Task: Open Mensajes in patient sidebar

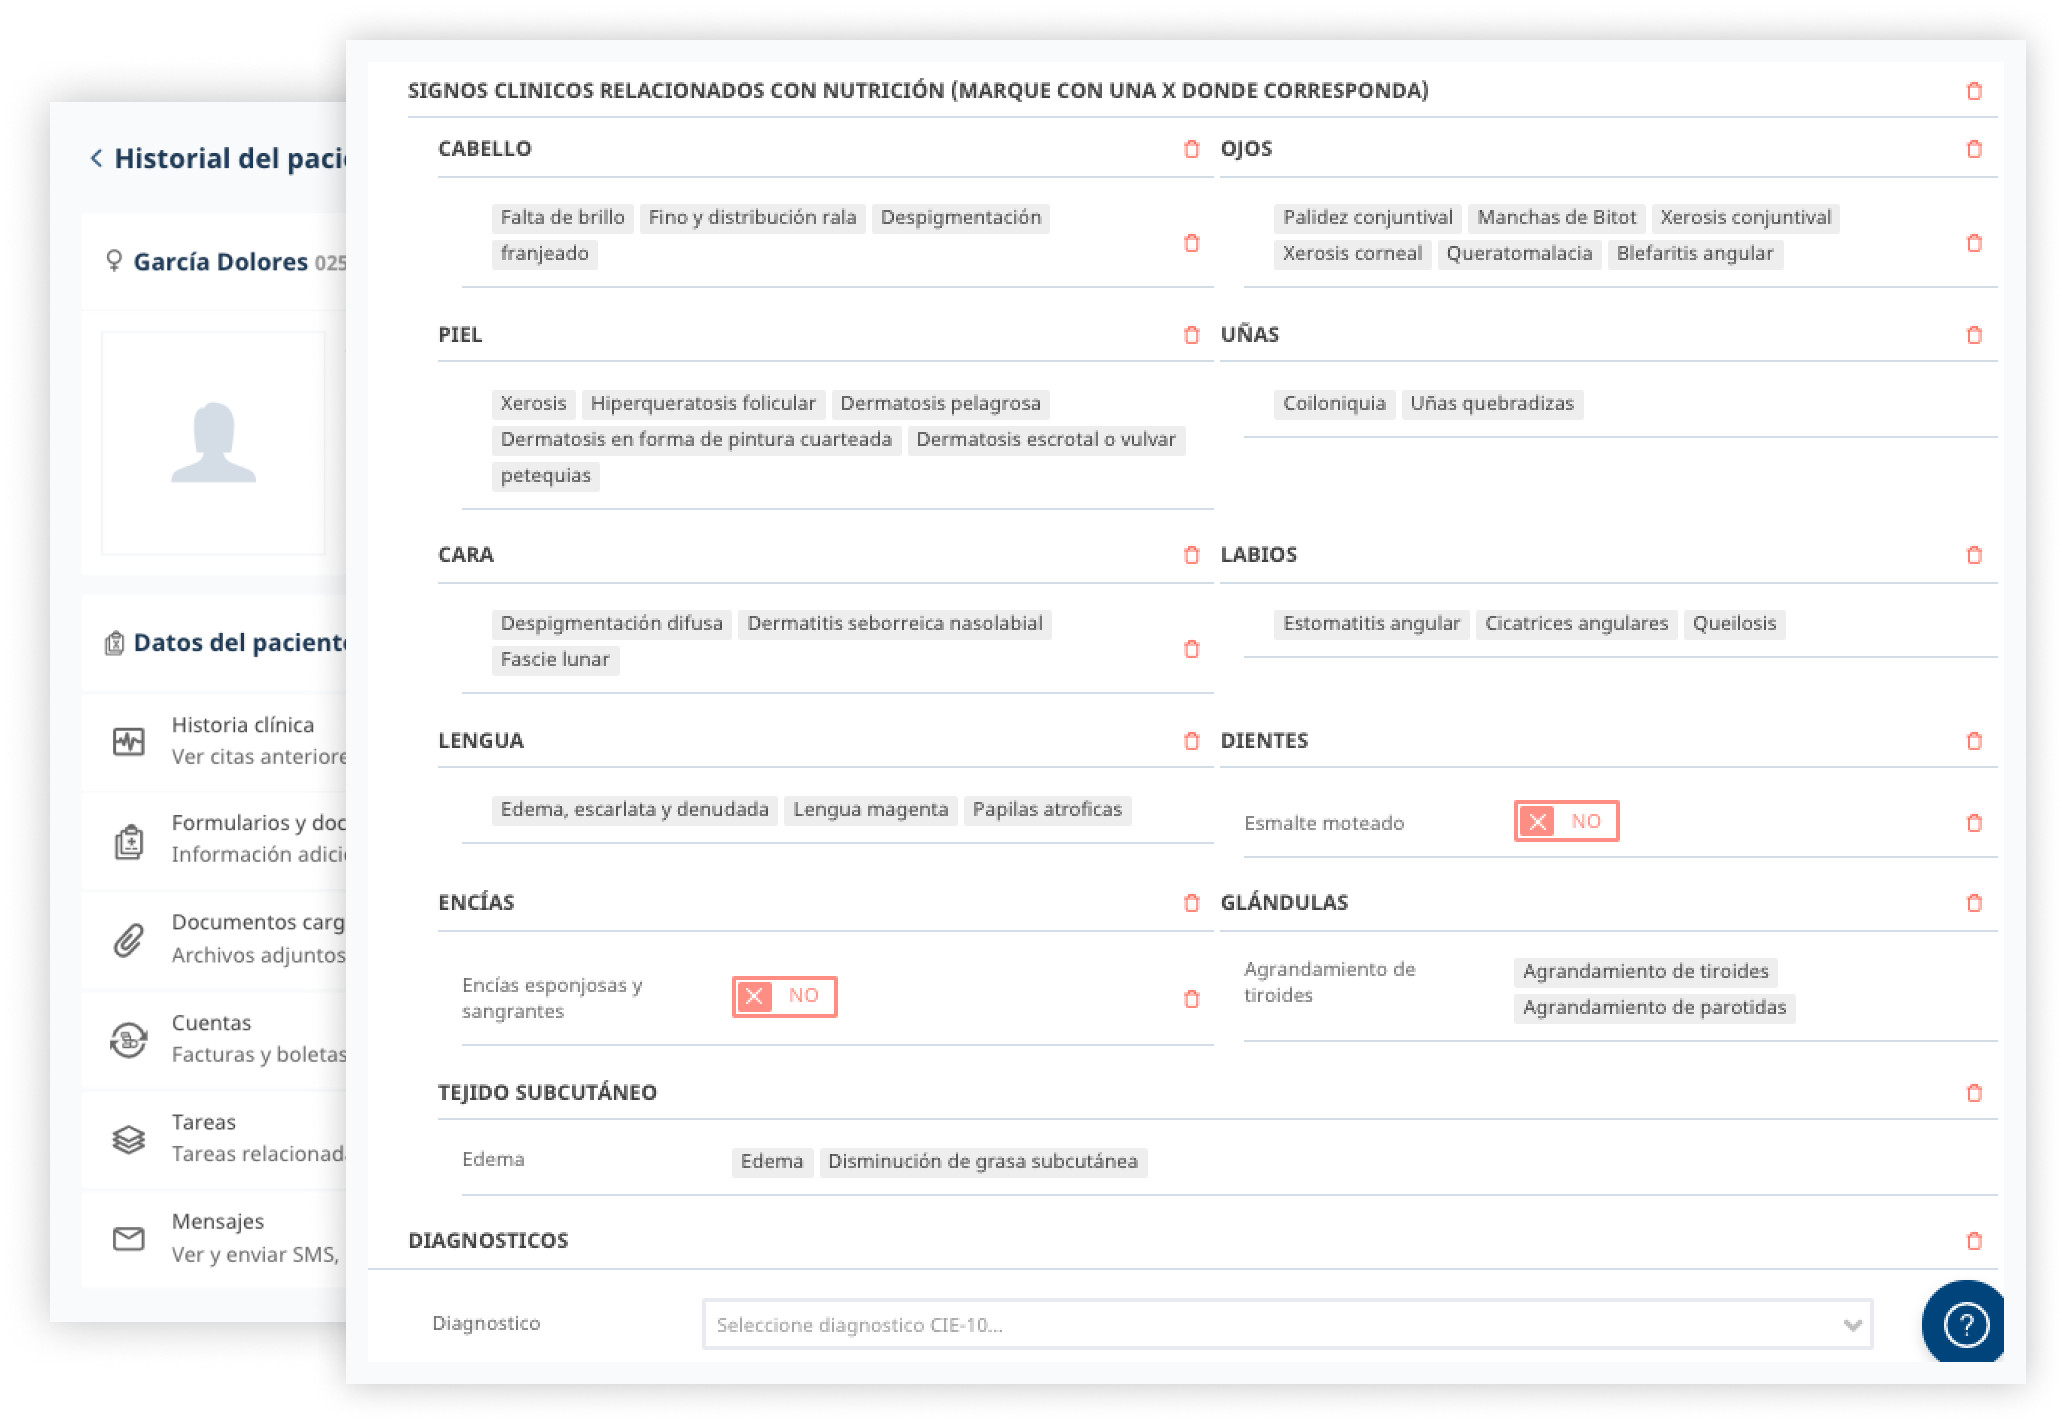Action: click(214, 1238)
